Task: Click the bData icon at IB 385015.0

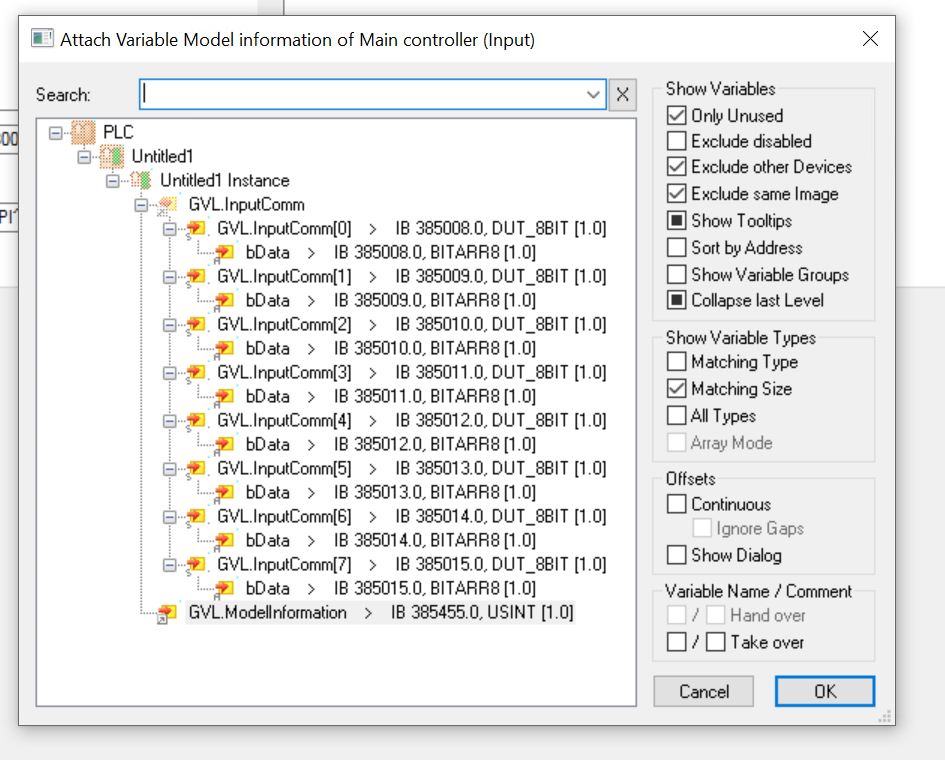Action: pyautogui.click(x=224, y=588)
